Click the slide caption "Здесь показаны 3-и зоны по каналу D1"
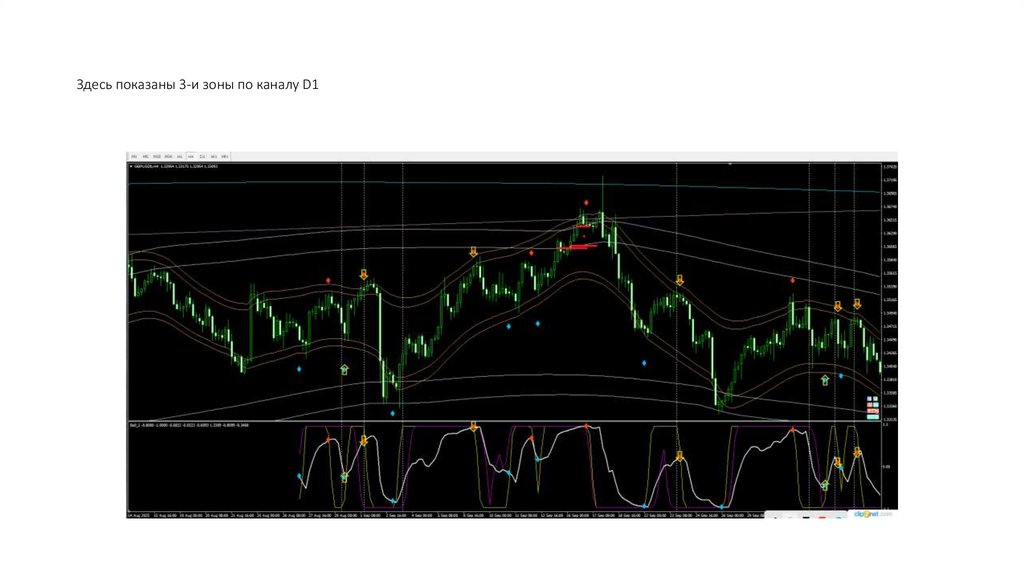This screenshot has height=574, width=1024. (x=197, y=85)
